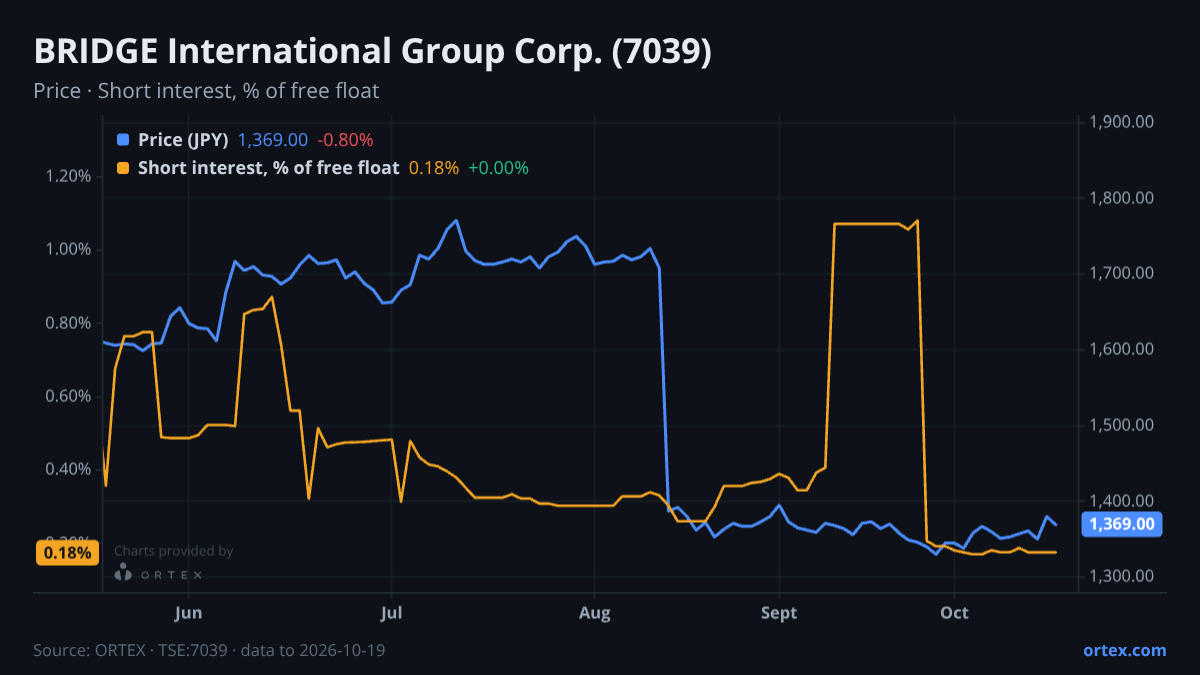Click the 1.00% left axis label
The width and height of the screenshot is (1200, 675).
tap(69, 249)
